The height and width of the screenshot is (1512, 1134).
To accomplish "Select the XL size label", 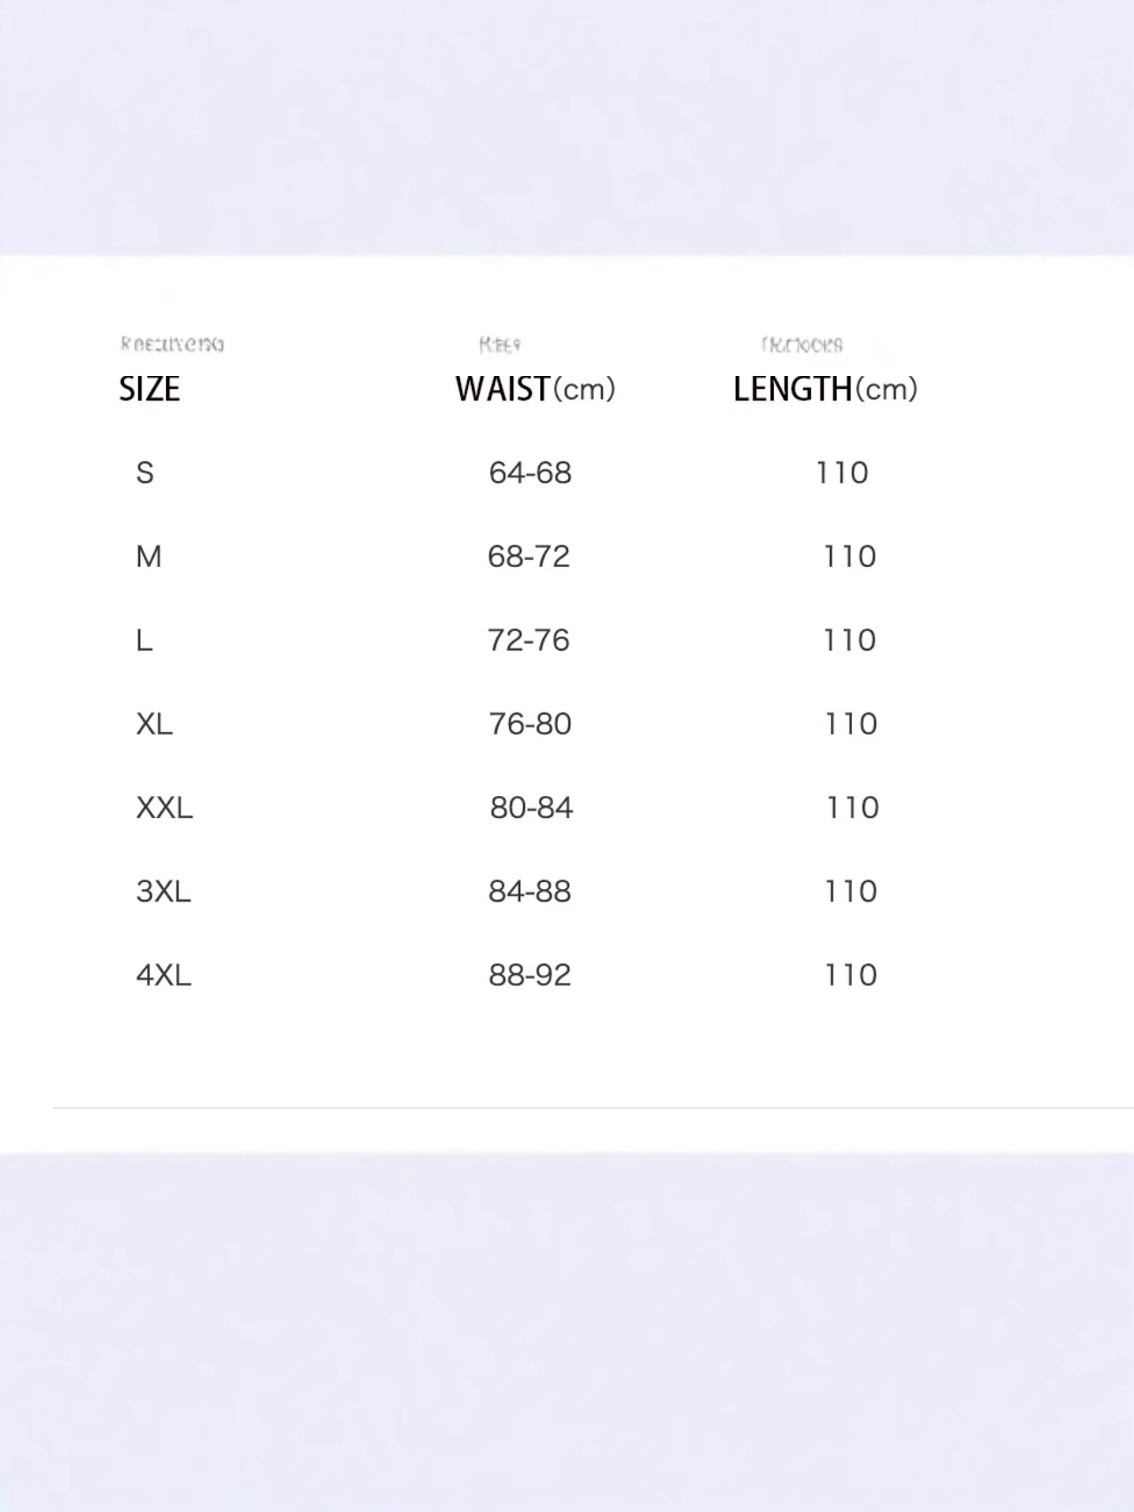I will 154,724.
